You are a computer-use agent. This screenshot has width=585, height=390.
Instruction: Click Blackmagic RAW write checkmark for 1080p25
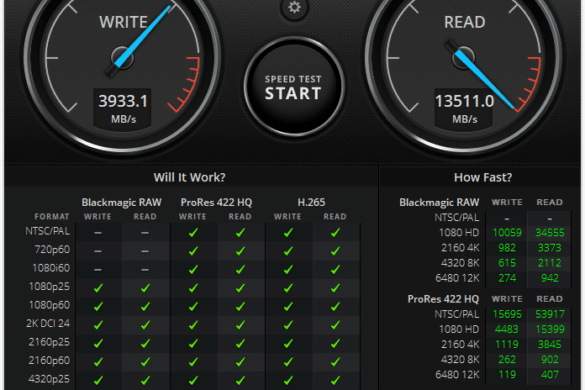click(x=98, y=288)
